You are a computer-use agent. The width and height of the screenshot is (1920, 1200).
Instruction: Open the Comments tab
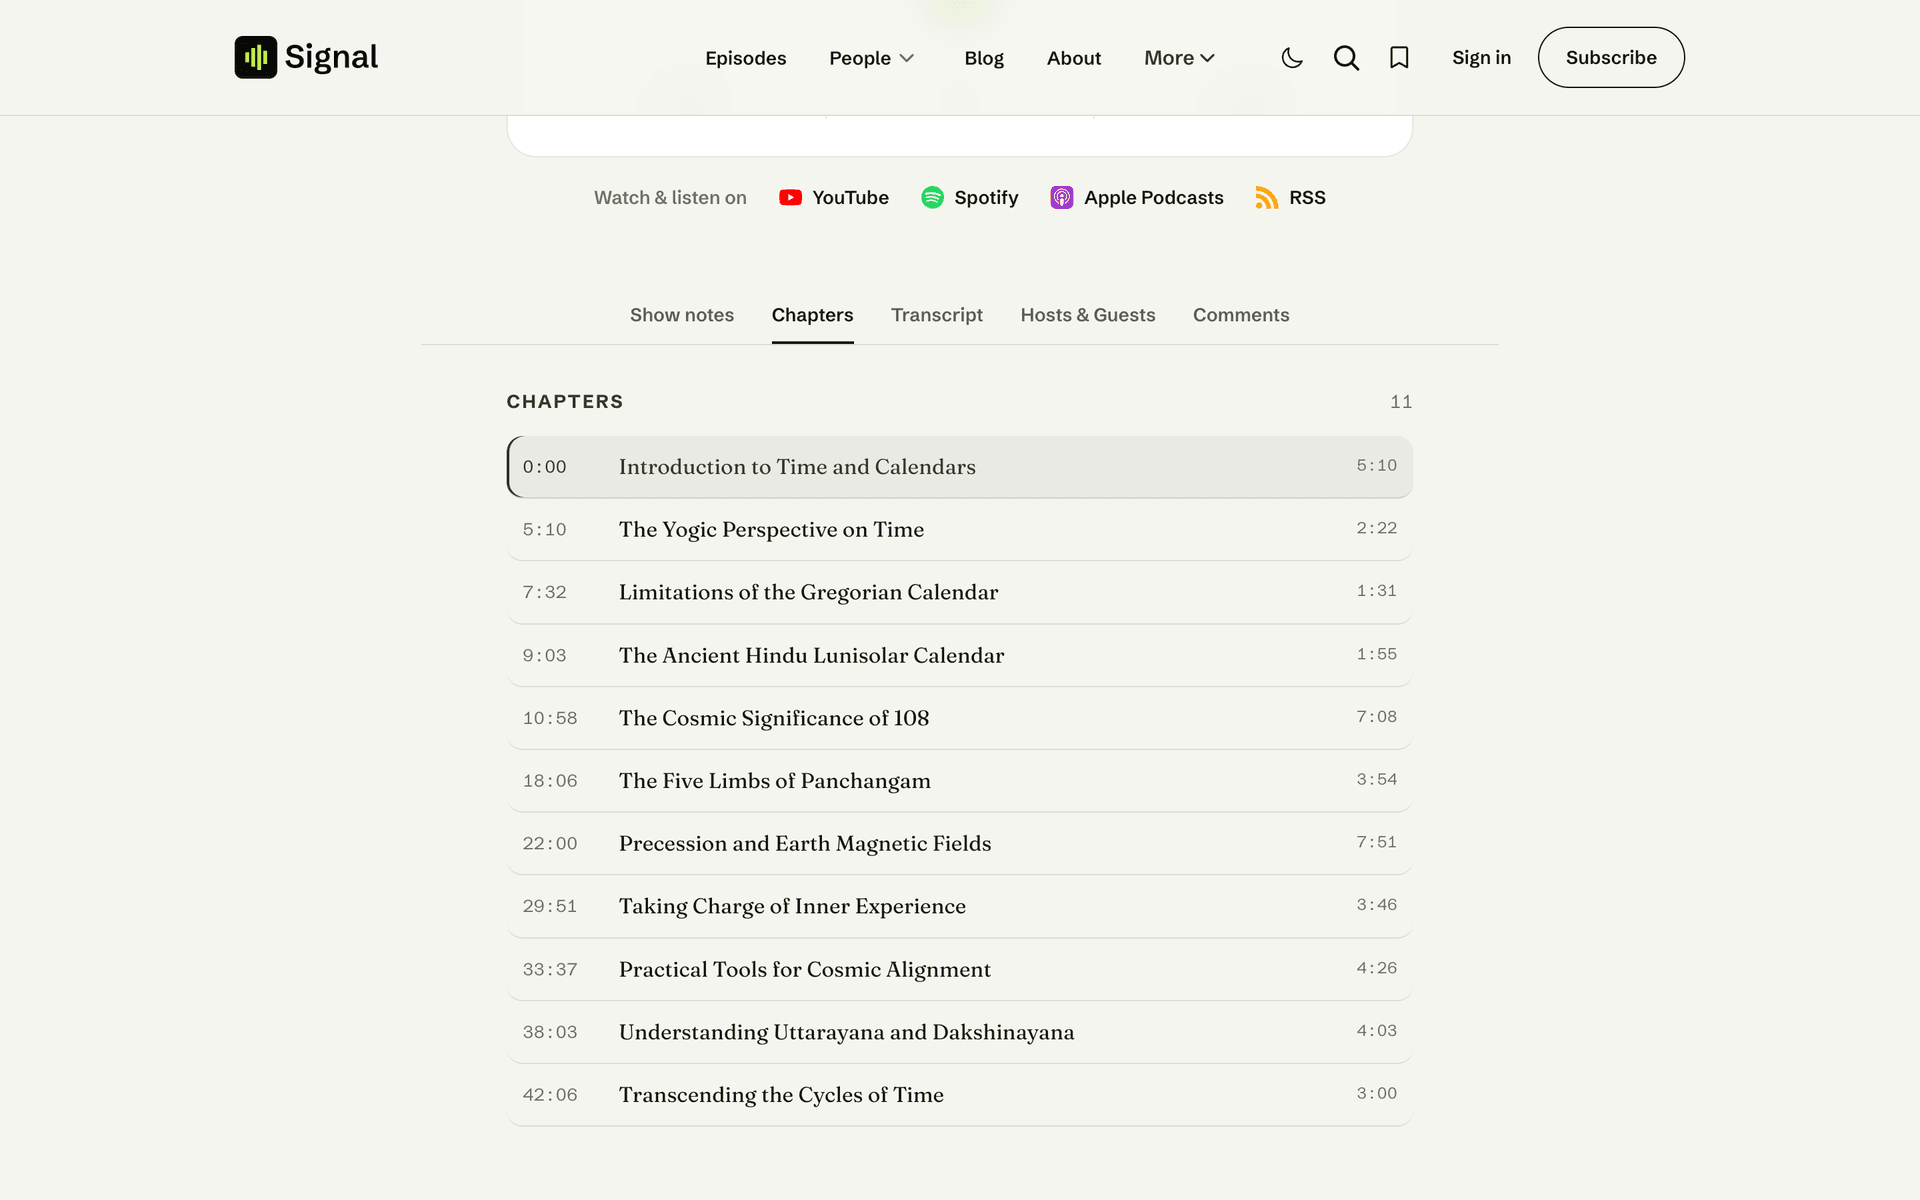pos(1241,315)
